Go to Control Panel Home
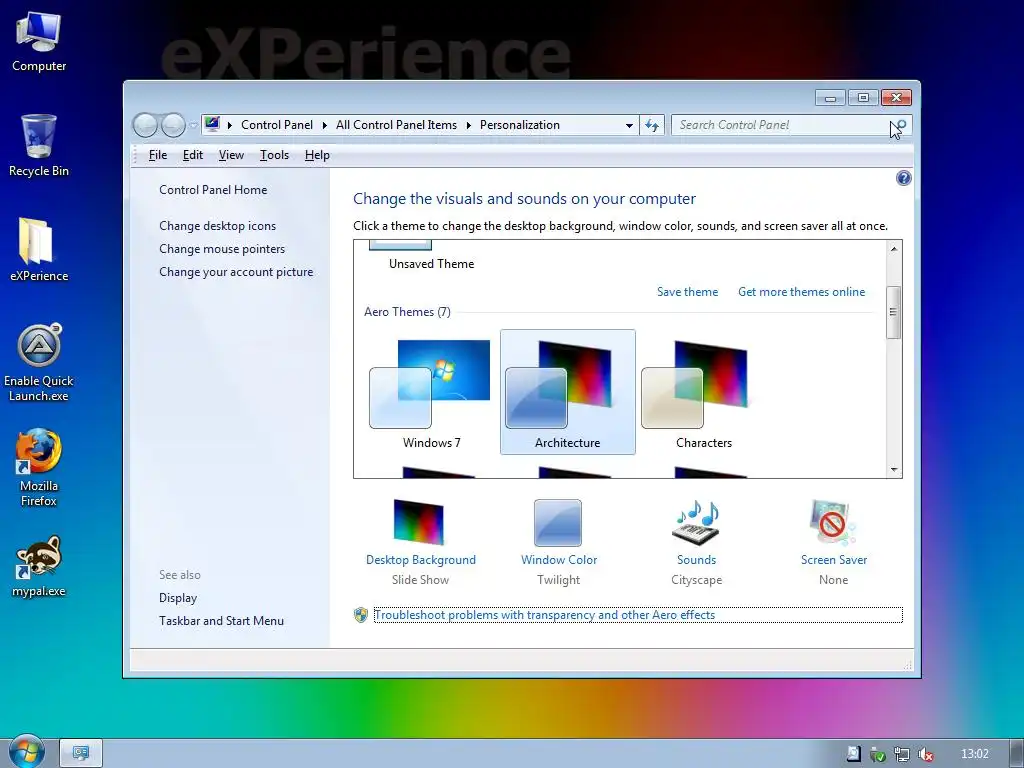Screen dimensions: 1024x768 tap(213, 189)
